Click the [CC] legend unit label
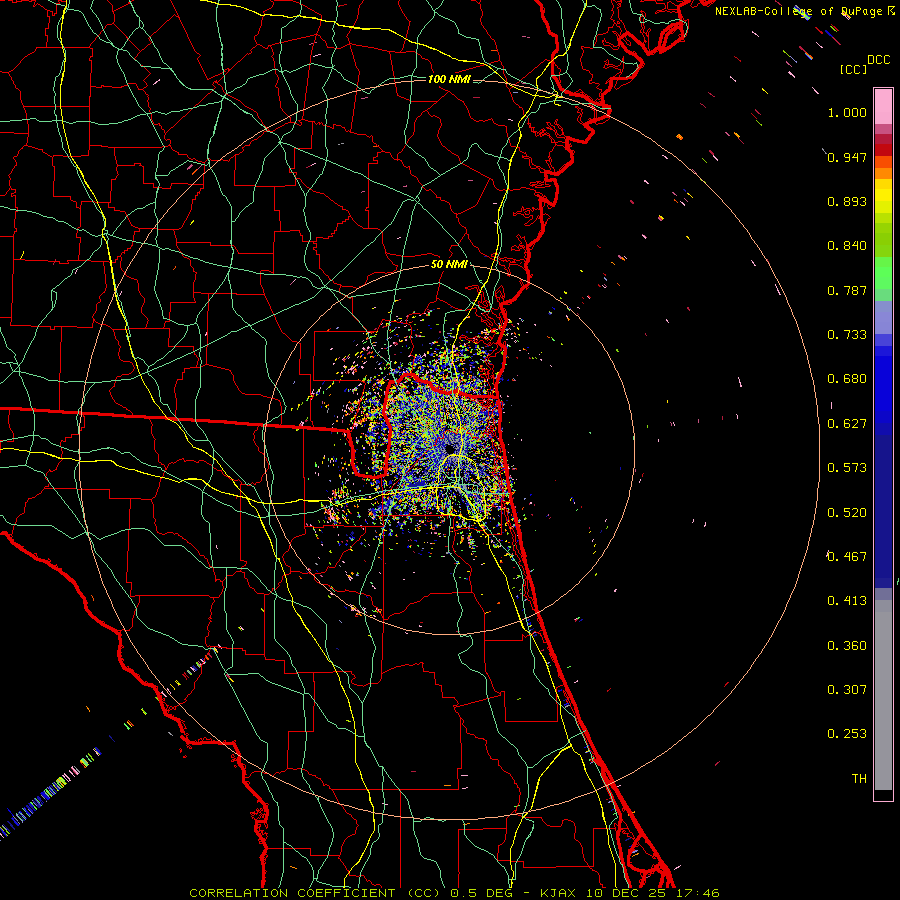The width and height of the screenshot is (900, 900). [853, 70]
